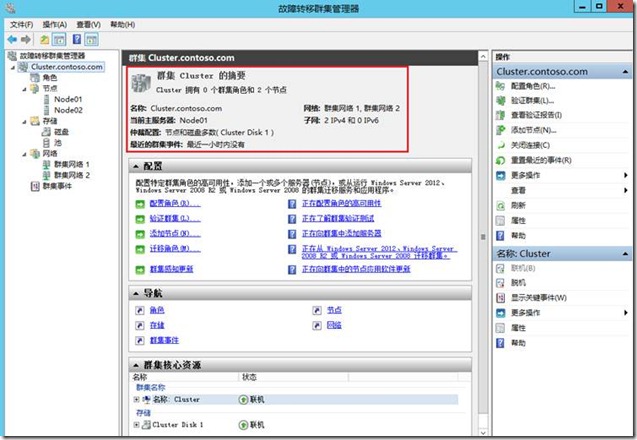Click the 验证群集(L)... link in 配置 section
This screenshot has height=440, width=637.
coord(175,219)
